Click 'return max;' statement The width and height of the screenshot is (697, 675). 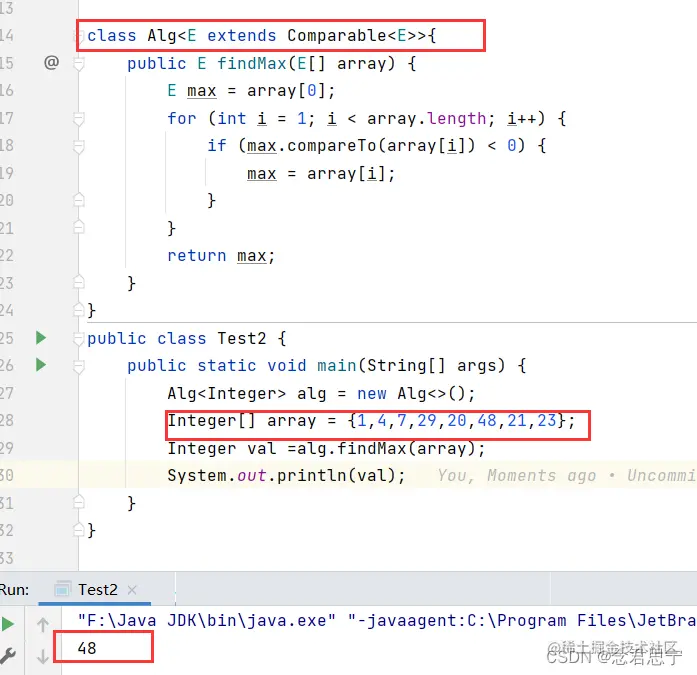(x=221, y=256)
